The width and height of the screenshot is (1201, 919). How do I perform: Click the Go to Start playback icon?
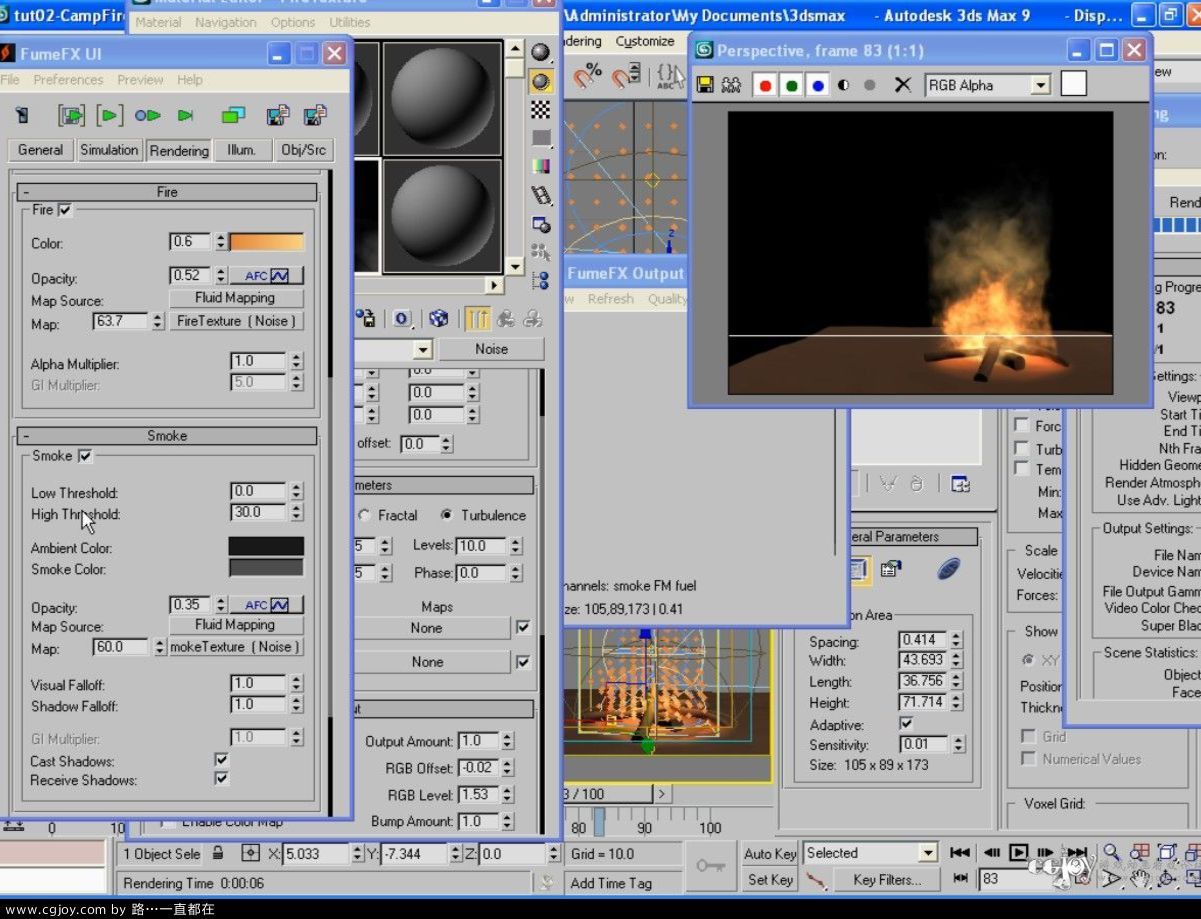pos(959,852)
